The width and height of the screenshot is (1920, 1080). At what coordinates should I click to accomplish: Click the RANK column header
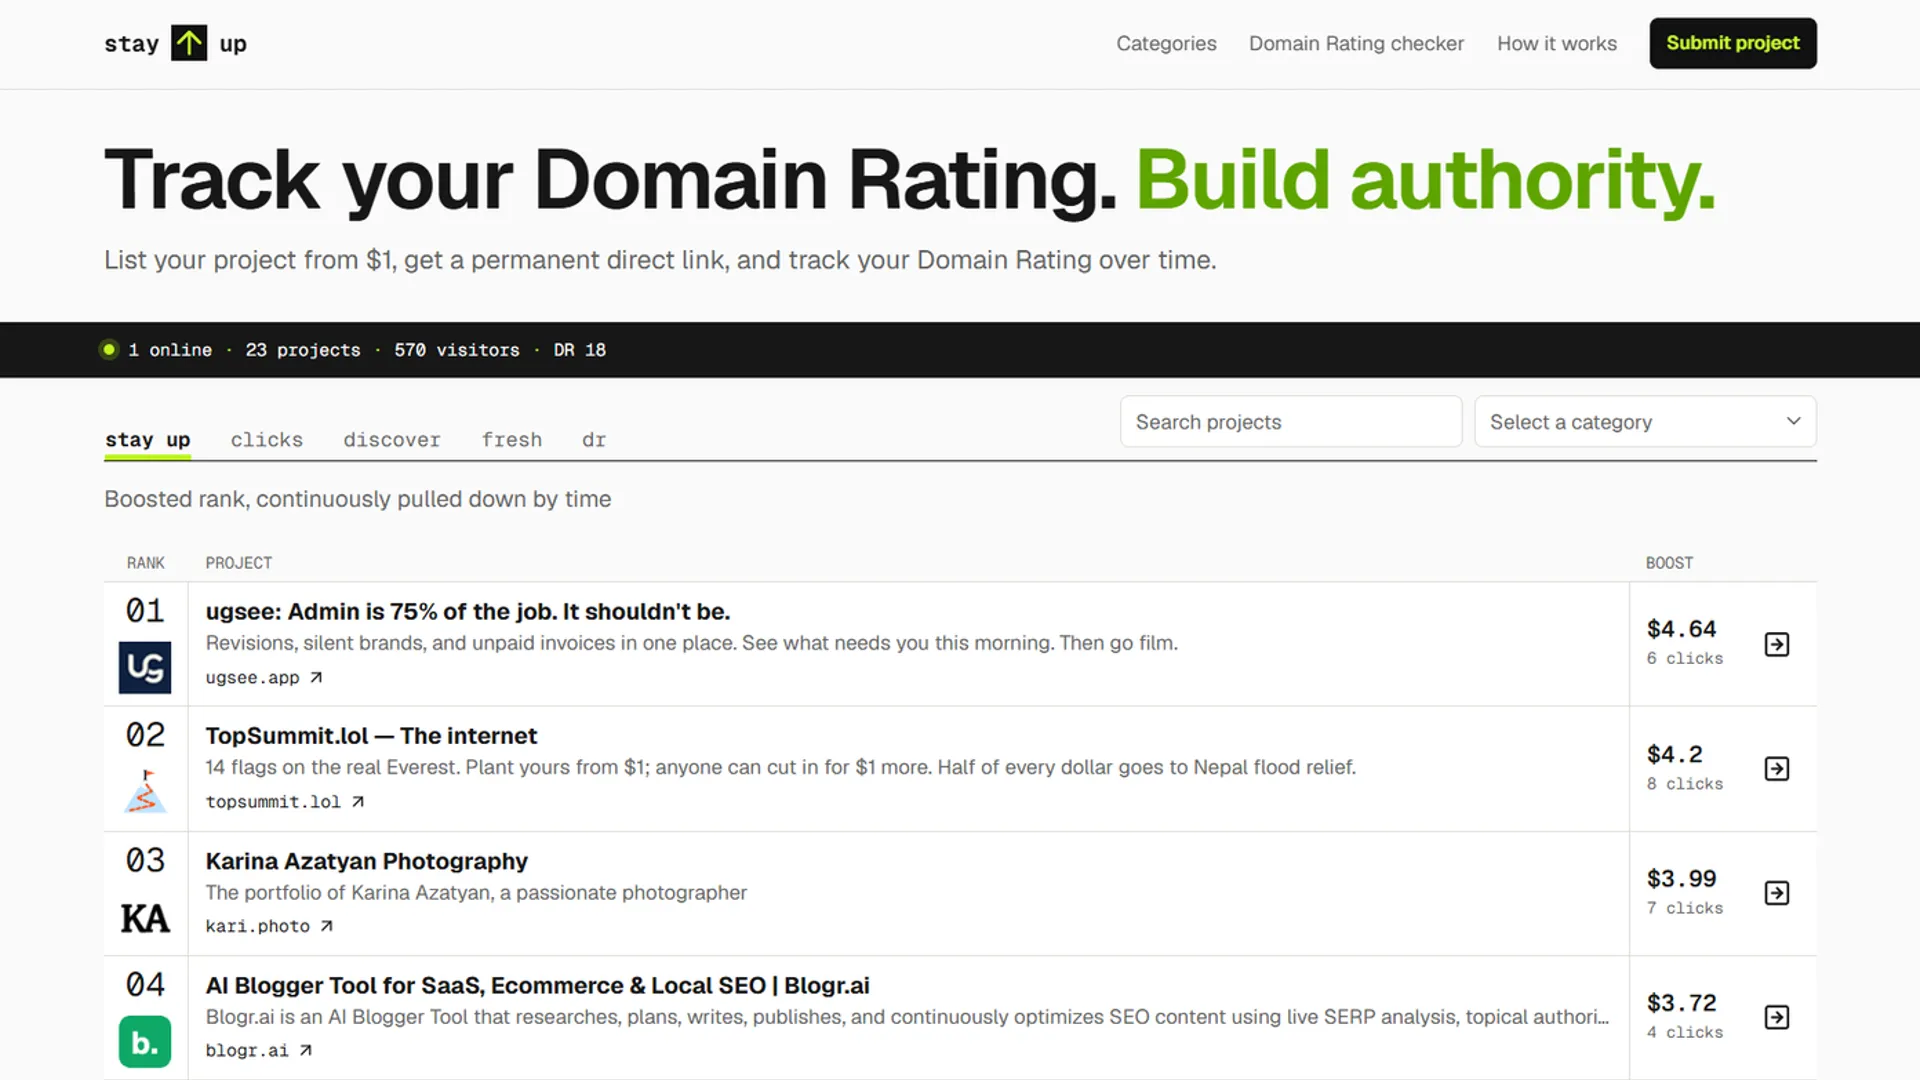[x=145, y=563]
